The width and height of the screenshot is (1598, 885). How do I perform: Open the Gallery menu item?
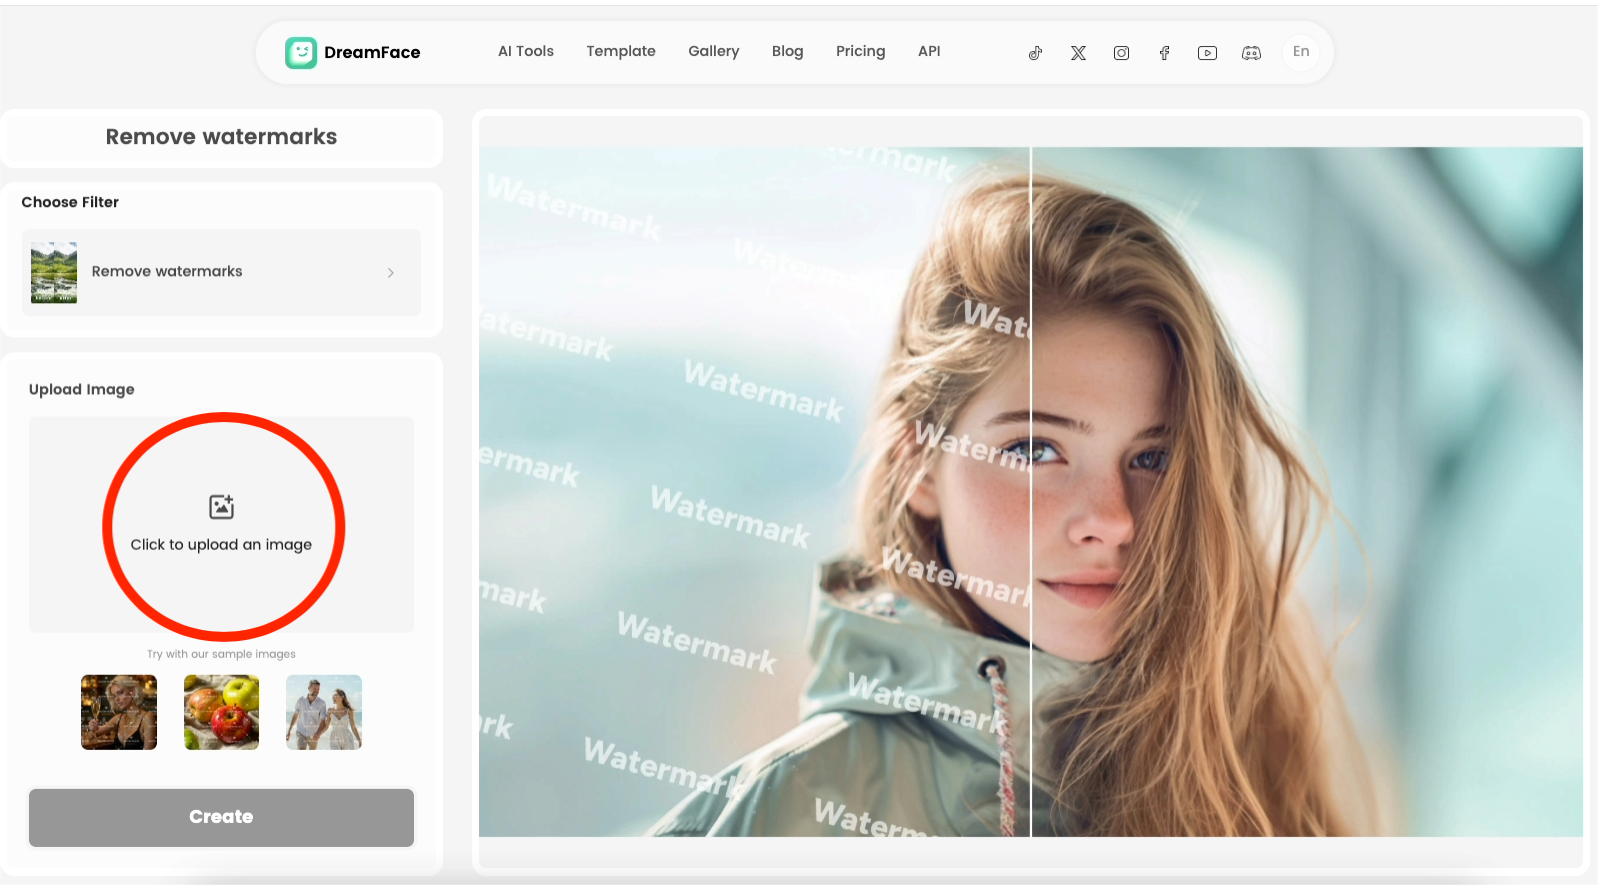click(714, 51)
